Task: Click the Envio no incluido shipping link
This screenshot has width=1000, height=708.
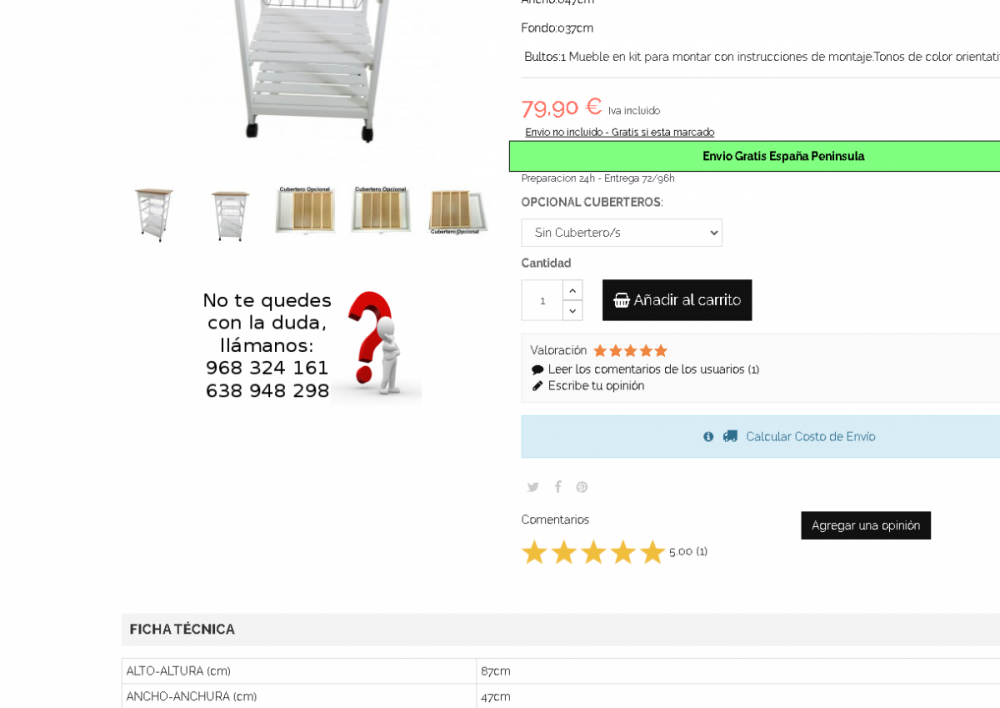Action: pyautogui.click(x=619, y=132)
